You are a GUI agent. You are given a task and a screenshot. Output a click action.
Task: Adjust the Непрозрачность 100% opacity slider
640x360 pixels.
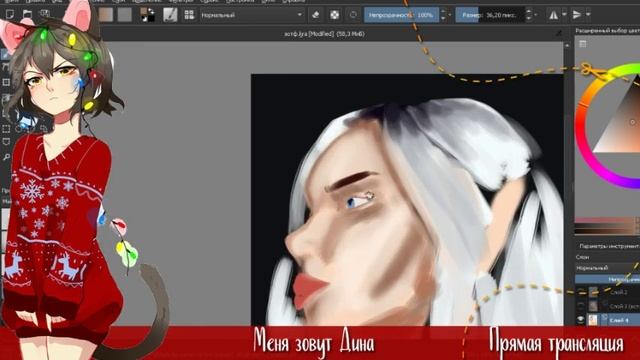402,15
